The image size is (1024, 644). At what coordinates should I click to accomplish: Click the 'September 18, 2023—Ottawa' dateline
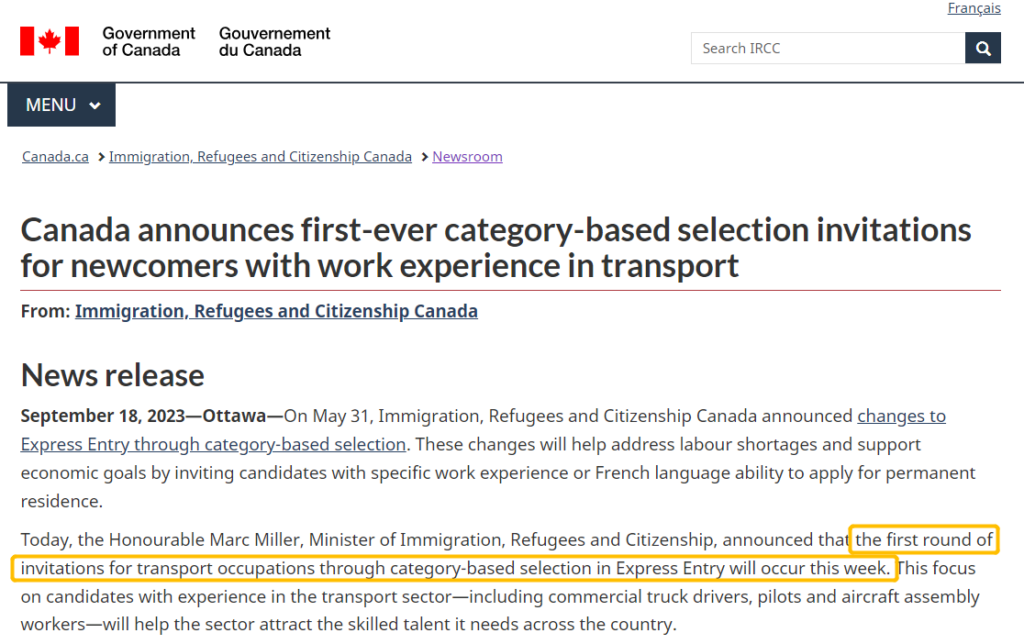(x=143, y=416)
